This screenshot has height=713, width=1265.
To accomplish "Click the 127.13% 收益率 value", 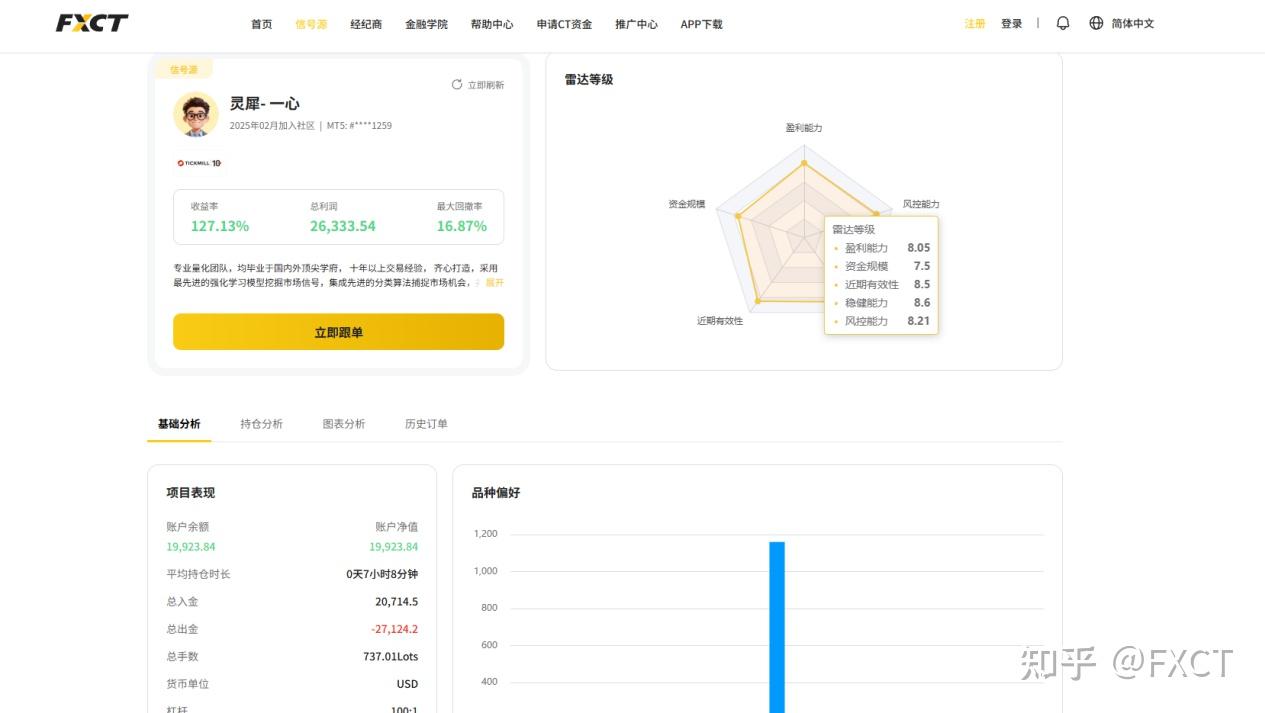I will [220, 226].
